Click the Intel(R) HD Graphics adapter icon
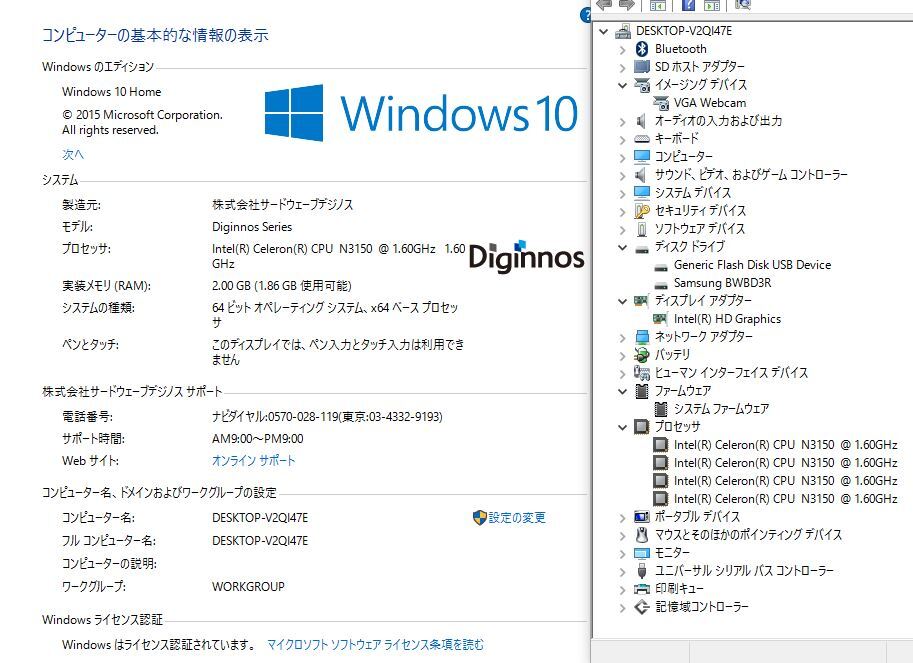The image size is (913, 663). point(660,318)
